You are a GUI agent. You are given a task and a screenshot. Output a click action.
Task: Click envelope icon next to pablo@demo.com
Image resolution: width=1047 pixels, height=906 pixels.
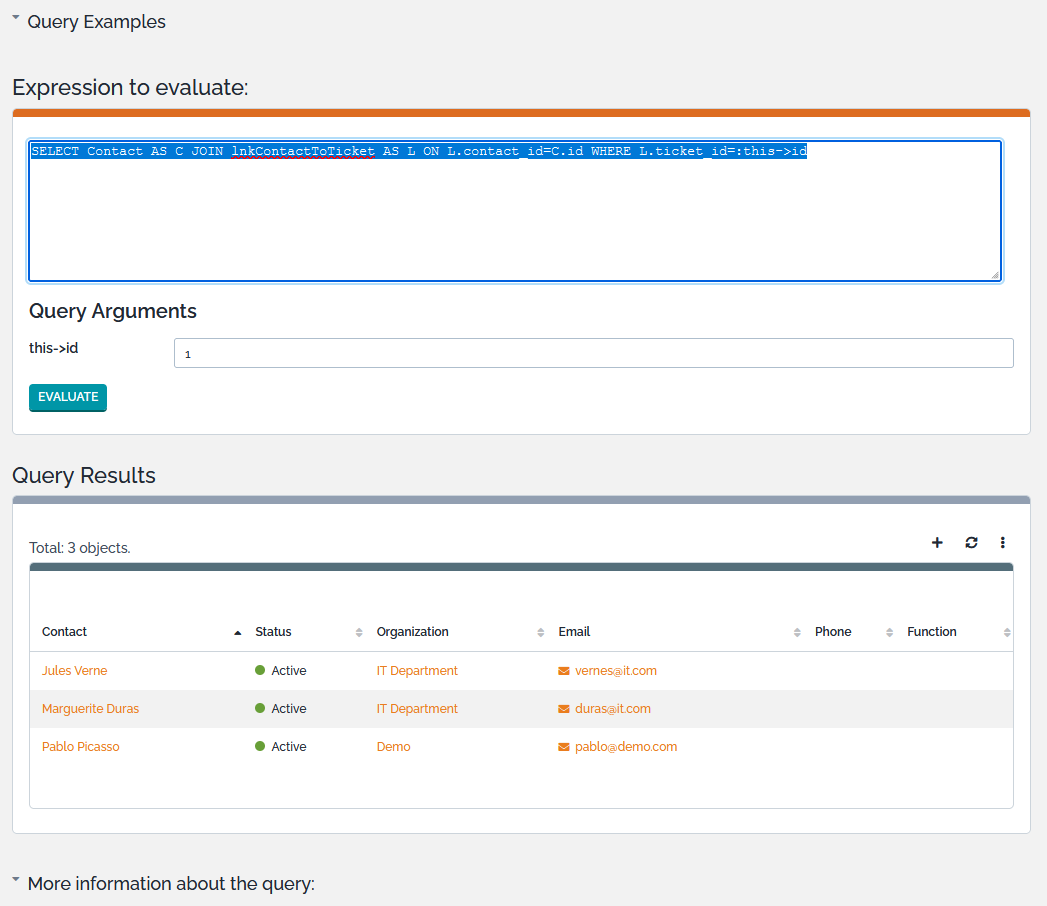564,747
